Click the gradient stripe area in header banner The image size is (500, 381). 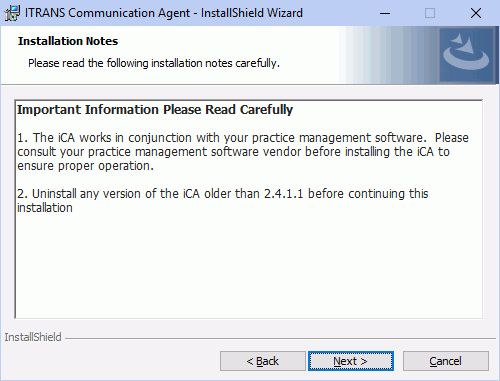point(389,55)
